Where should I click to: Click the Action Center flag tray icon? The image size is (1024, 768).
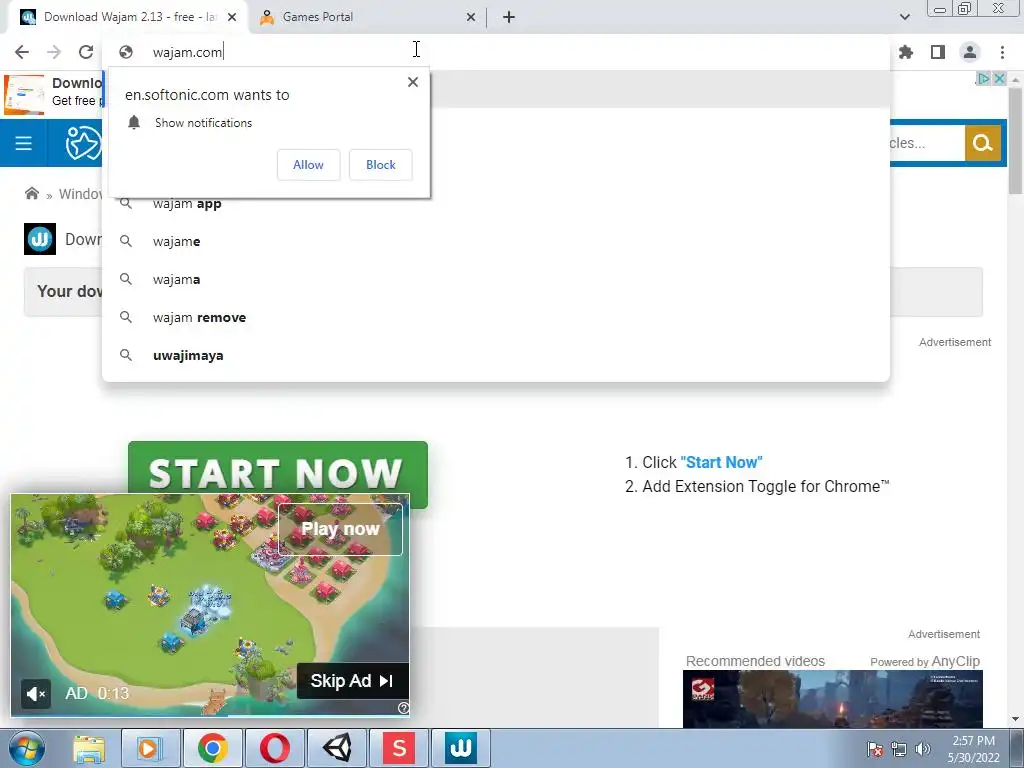874,749
